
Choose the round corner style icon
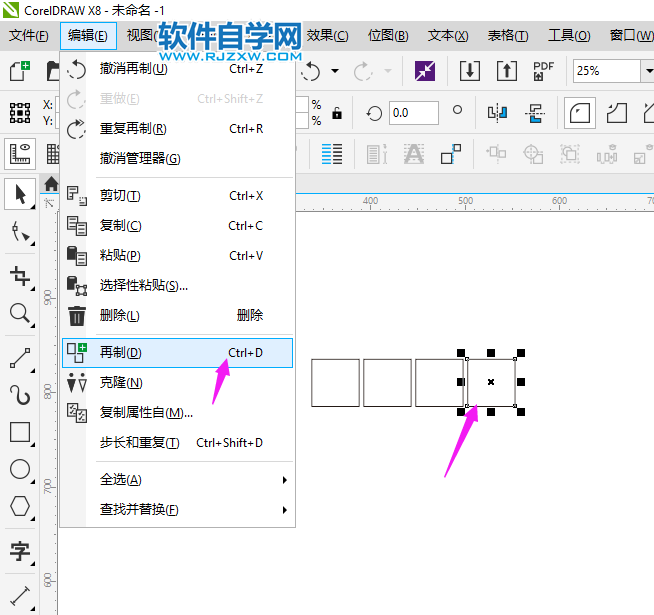pyautogui.click(x=580, y=113)
